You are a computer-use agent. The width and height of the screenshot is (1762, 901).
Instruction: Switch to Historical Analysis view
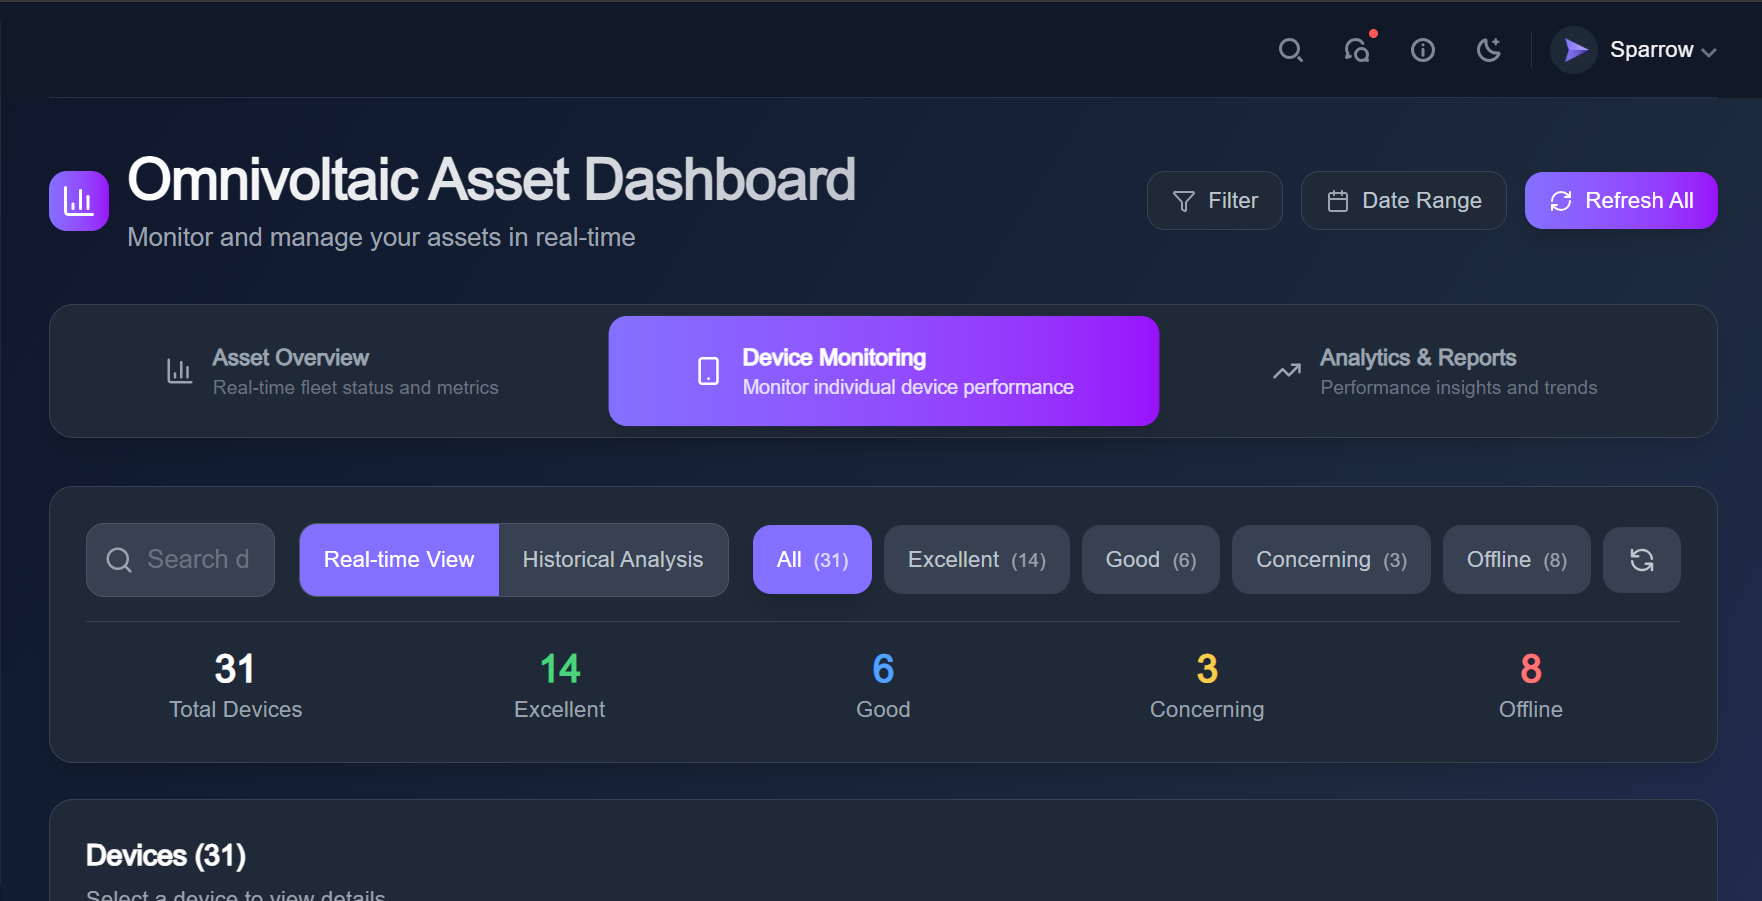click(x=612, y=560)
